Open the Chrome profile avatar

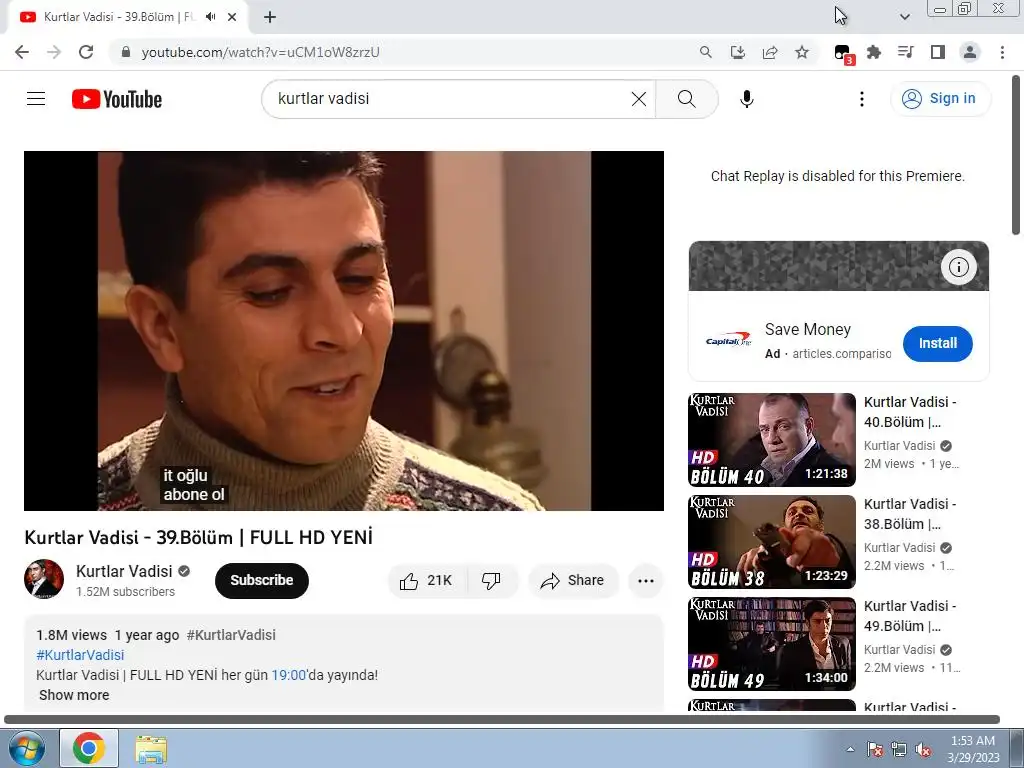tap(970, 52)
